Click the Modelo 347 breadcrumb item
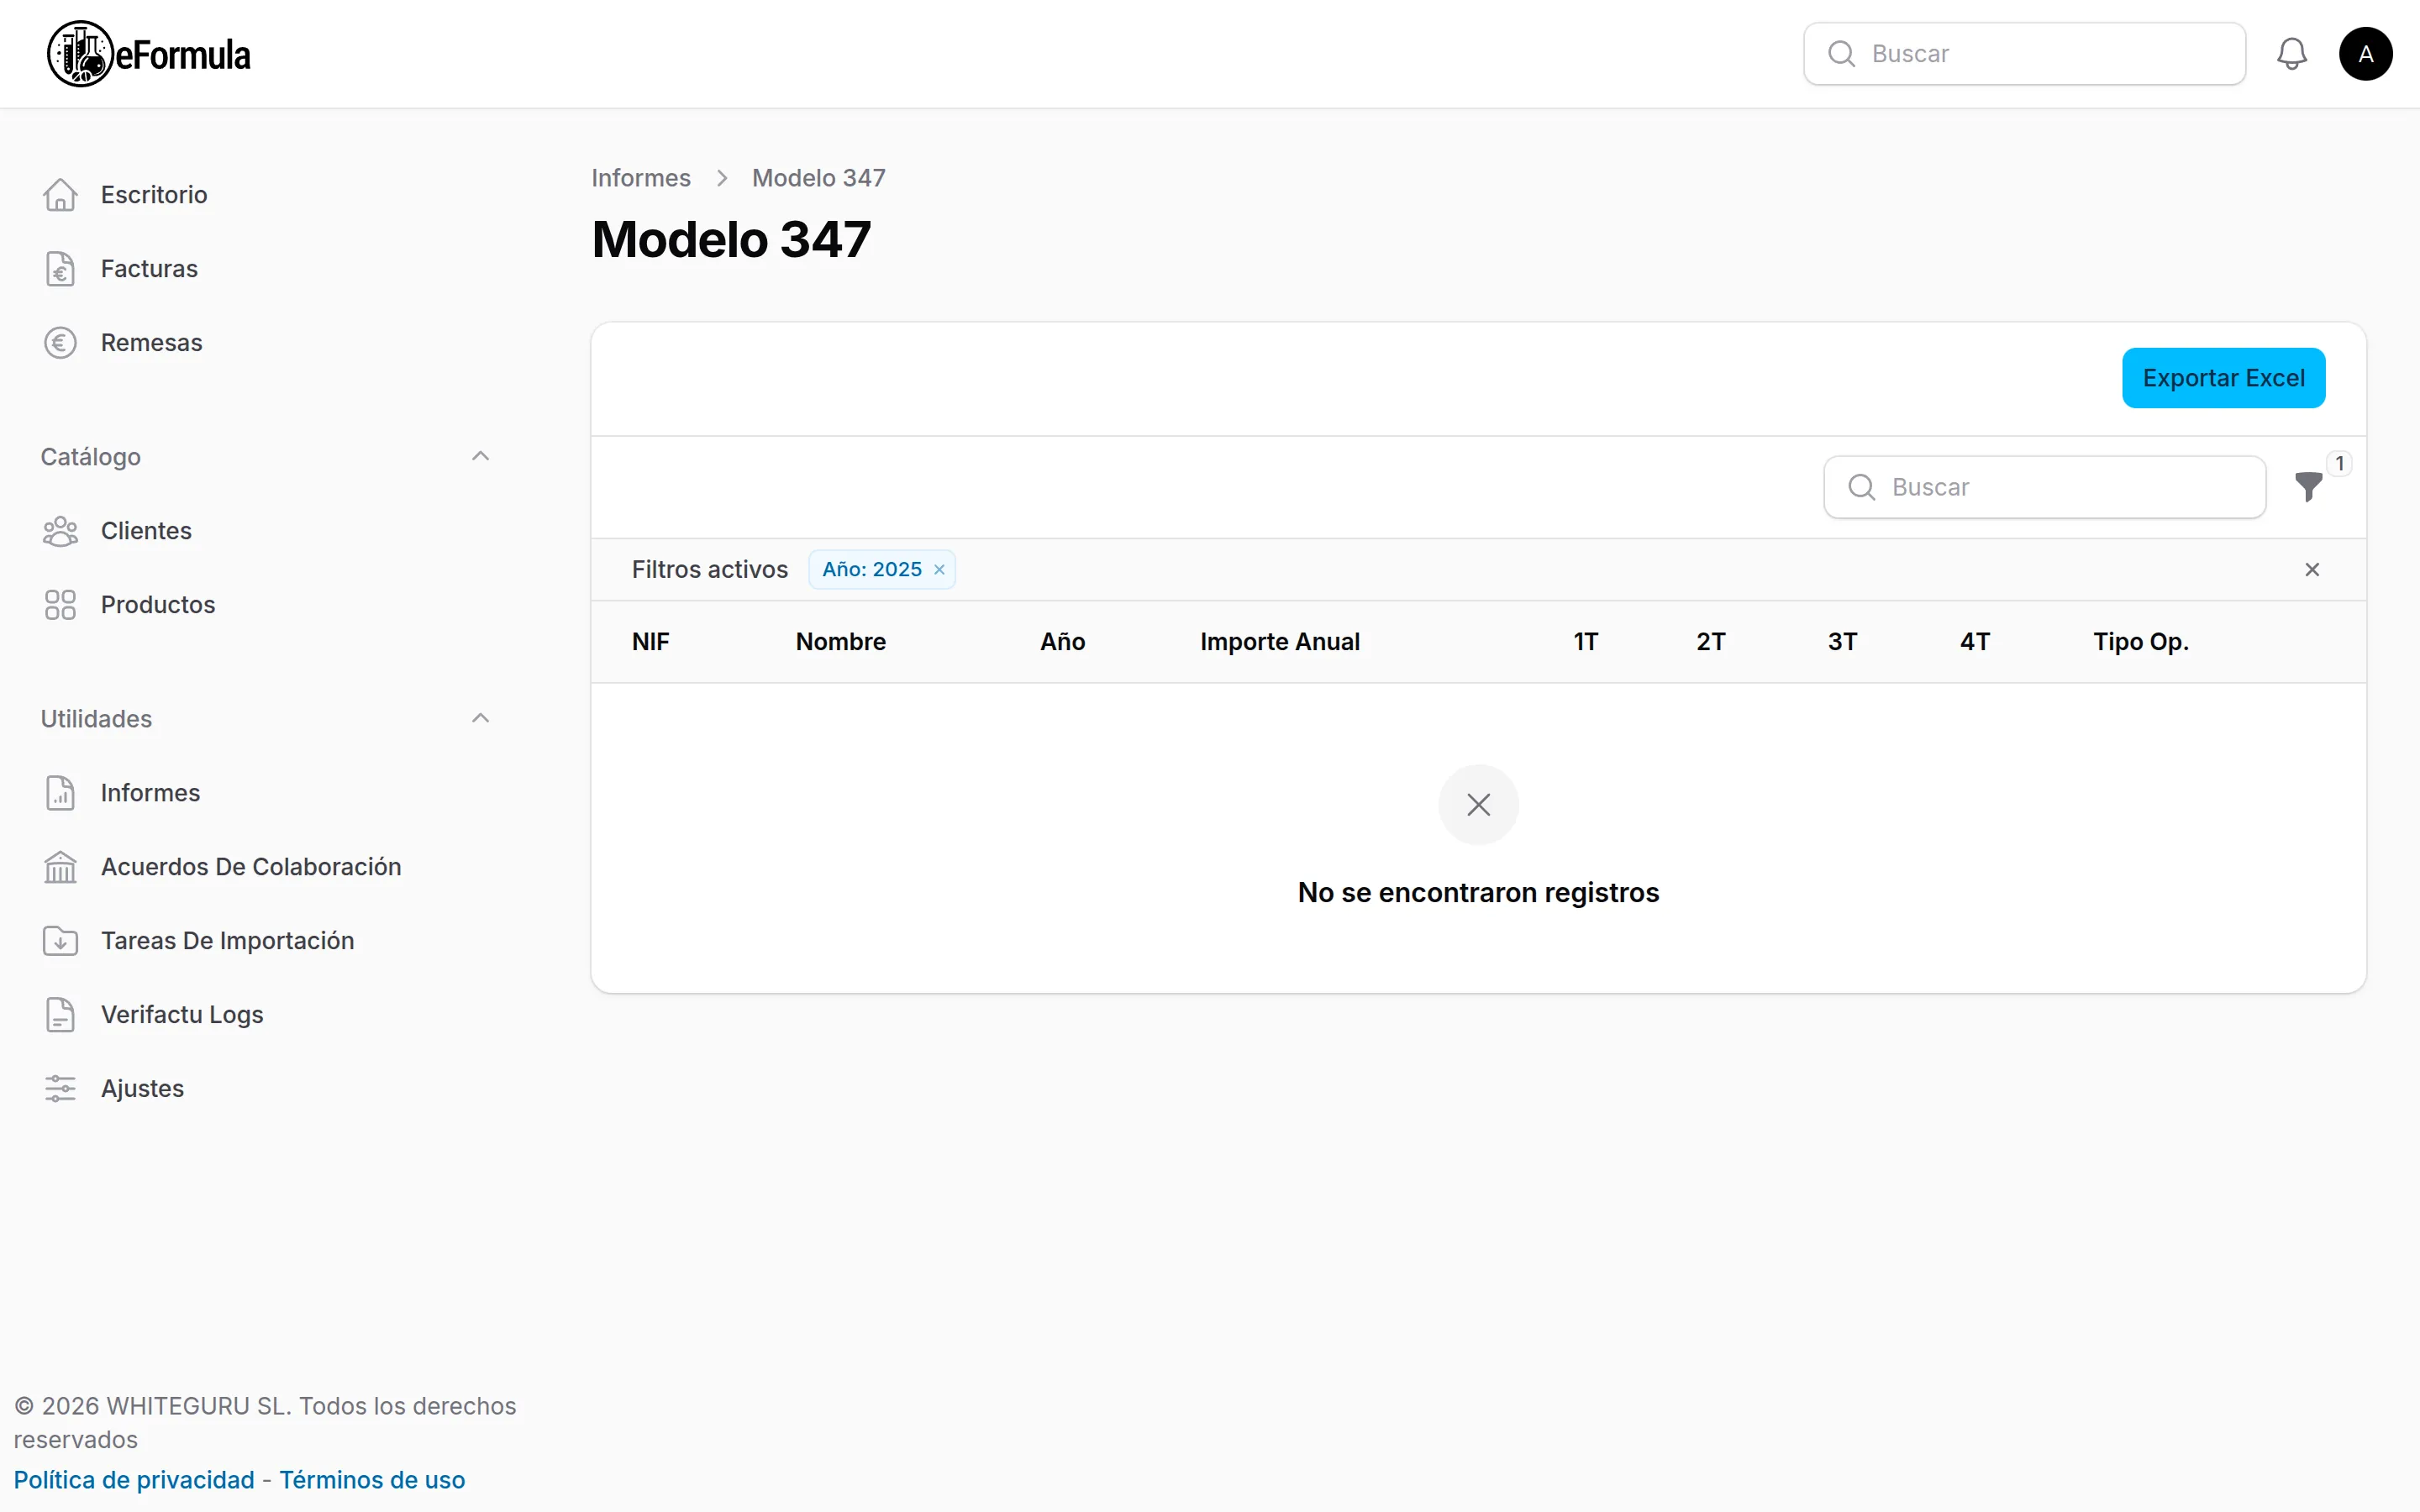 pyautogui.click(x=818, y=178)
